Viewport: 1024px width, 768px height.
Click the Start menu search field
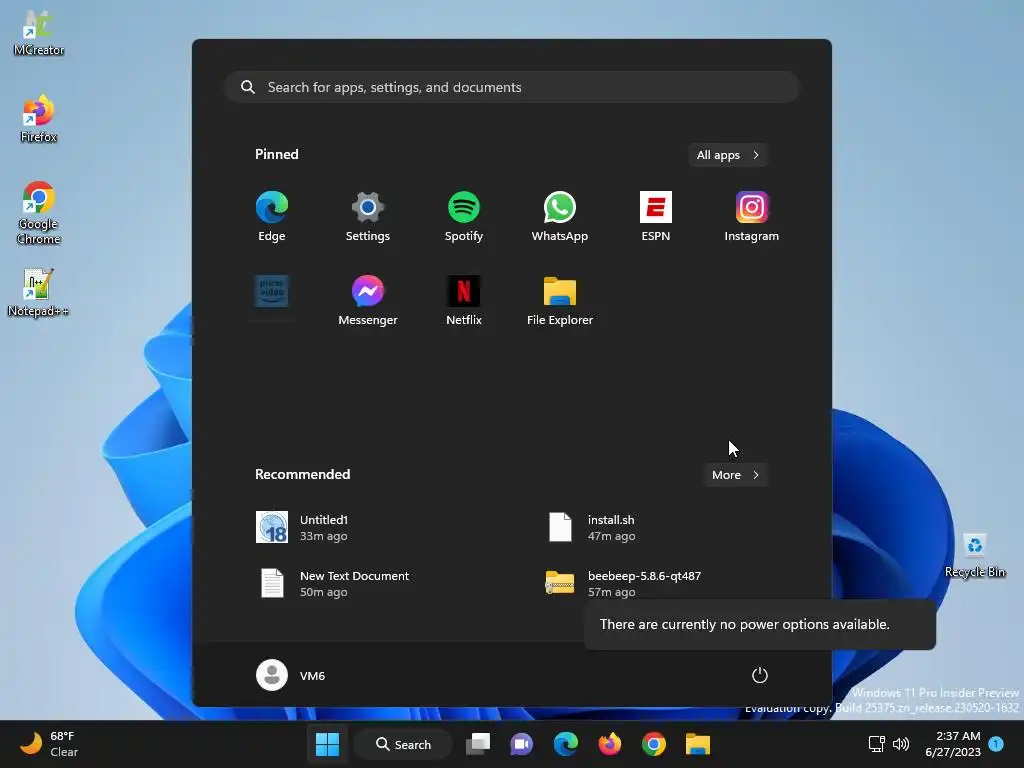(x=512, y=87)
